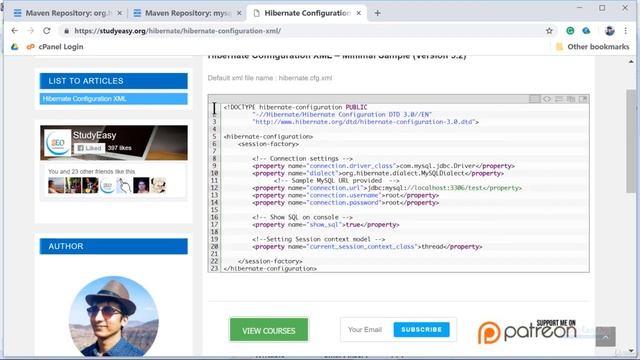Click the connection.password property line
640x360 pixels.
coord(345,203)
